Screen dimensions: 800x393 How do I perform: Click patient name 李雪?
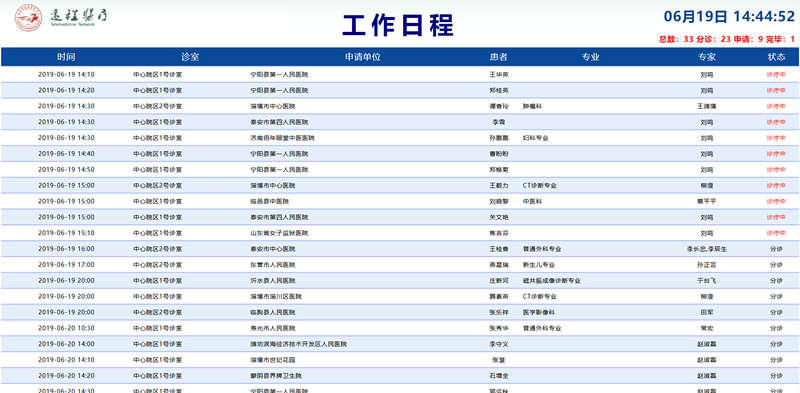click(x=498, y=122)
